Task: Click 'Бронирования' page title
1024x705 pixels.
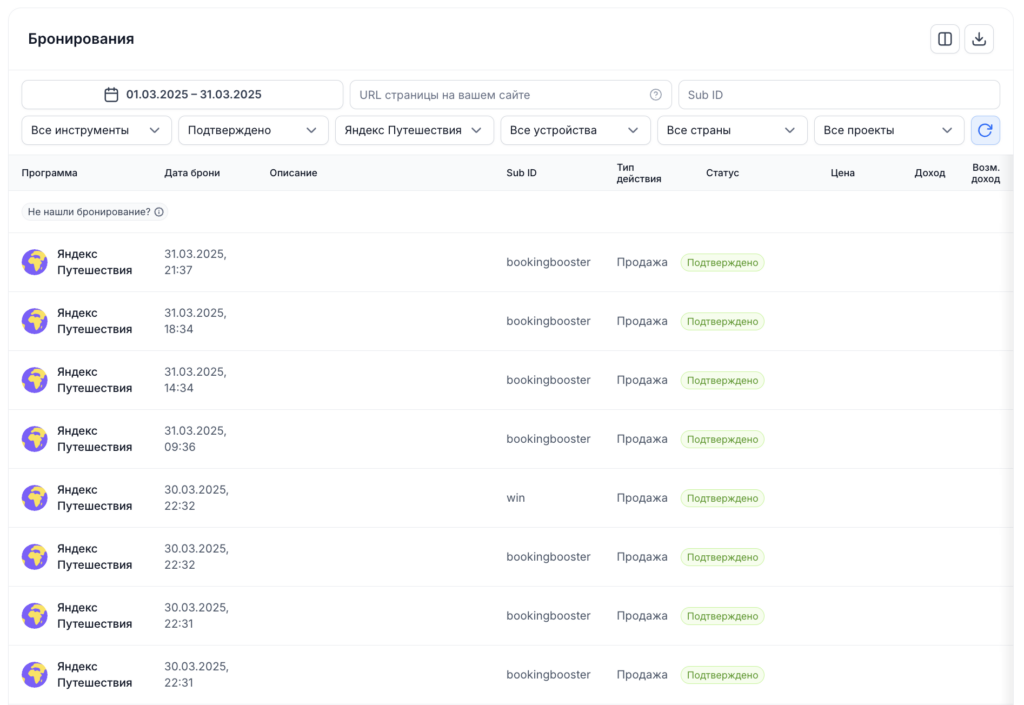Action: point(81,39)
